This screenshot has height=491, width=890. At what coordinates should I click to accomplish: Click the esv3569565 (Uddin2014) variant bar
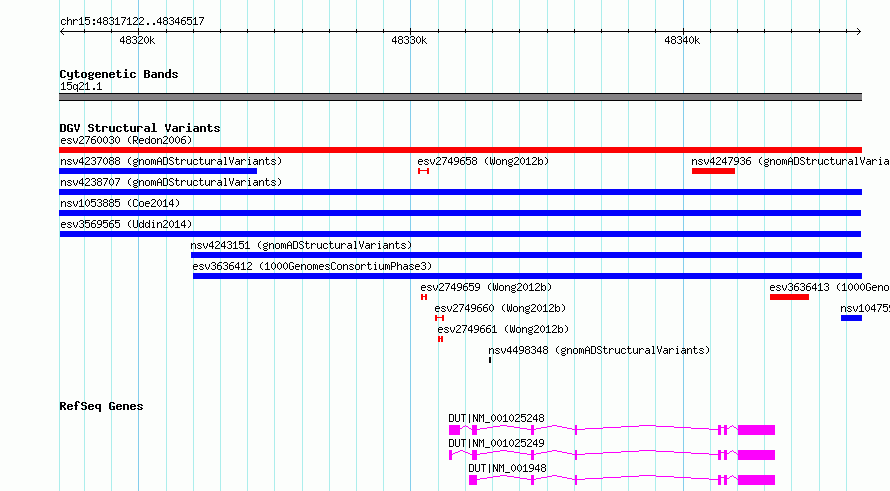[460, 234]
